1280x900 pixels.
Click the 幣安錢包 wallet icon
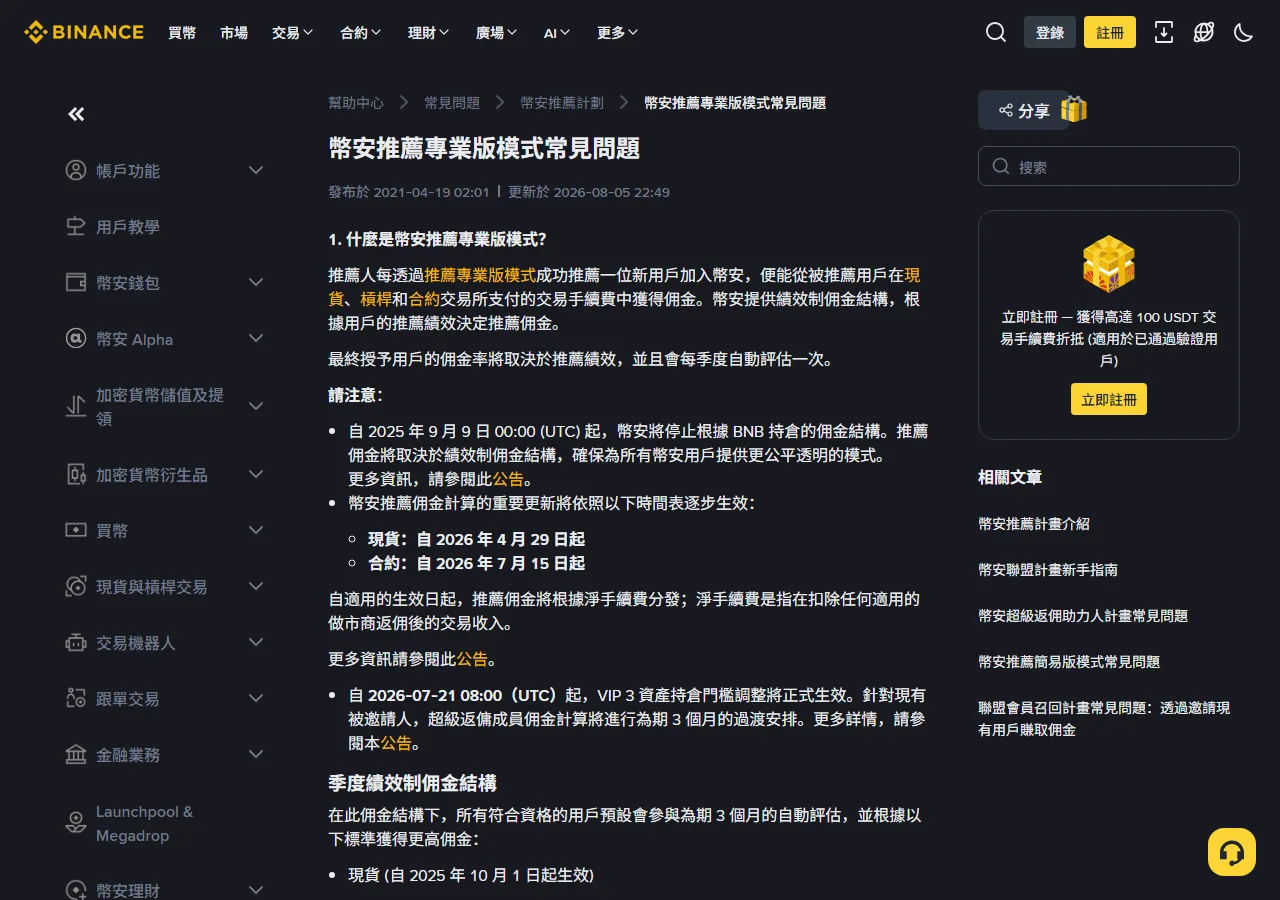76,282
